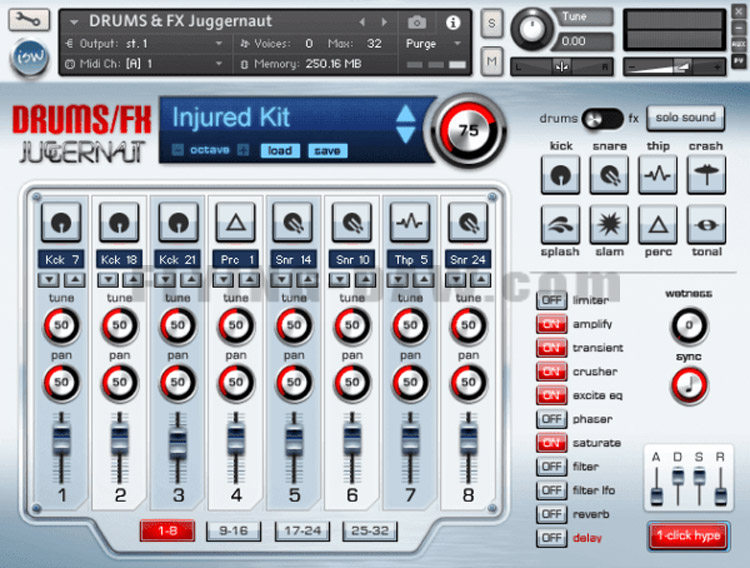Screen dimensions: 750x568
Task: Step Kck 7 sample down
Action: 49,279
